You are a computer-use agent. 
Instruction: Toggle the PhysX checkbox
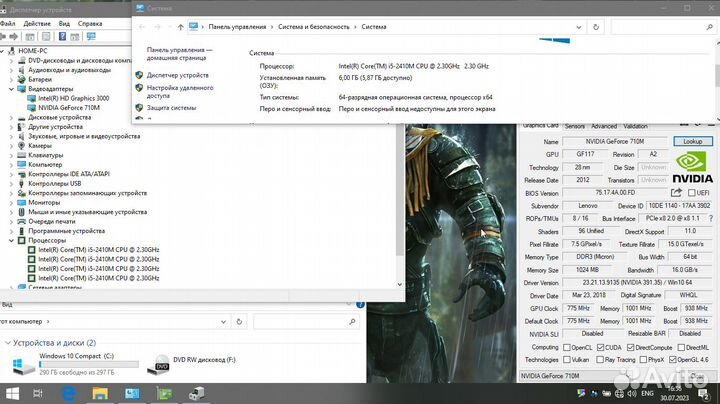(643, 360)
